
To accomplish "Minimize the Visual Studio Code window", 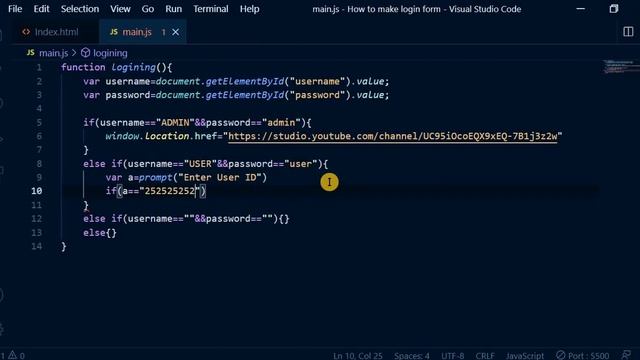I will tap(580, 9).
